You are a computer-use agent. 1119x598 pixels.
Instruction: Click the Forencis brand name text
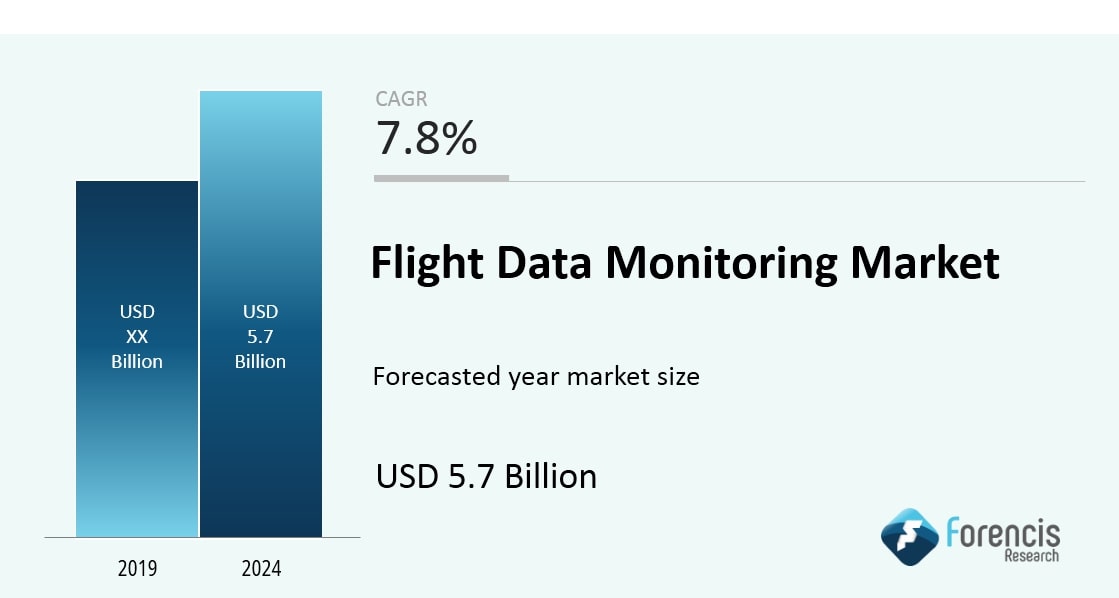[x=1002, y=530]
